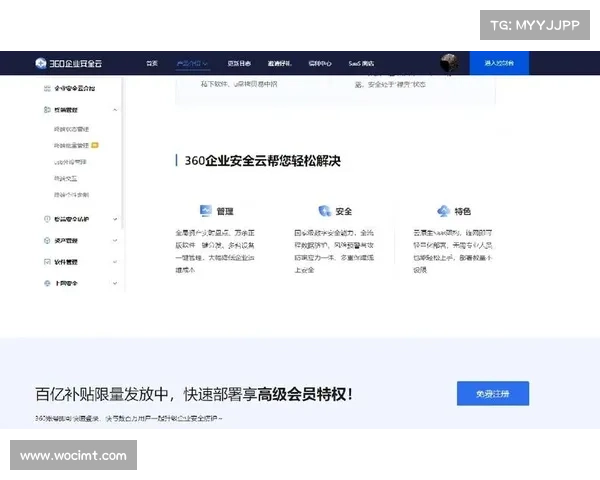Click the blue 免费注册 button
Image resolution: width=600 pixels, height=480 pixels.
pos(493,393)
